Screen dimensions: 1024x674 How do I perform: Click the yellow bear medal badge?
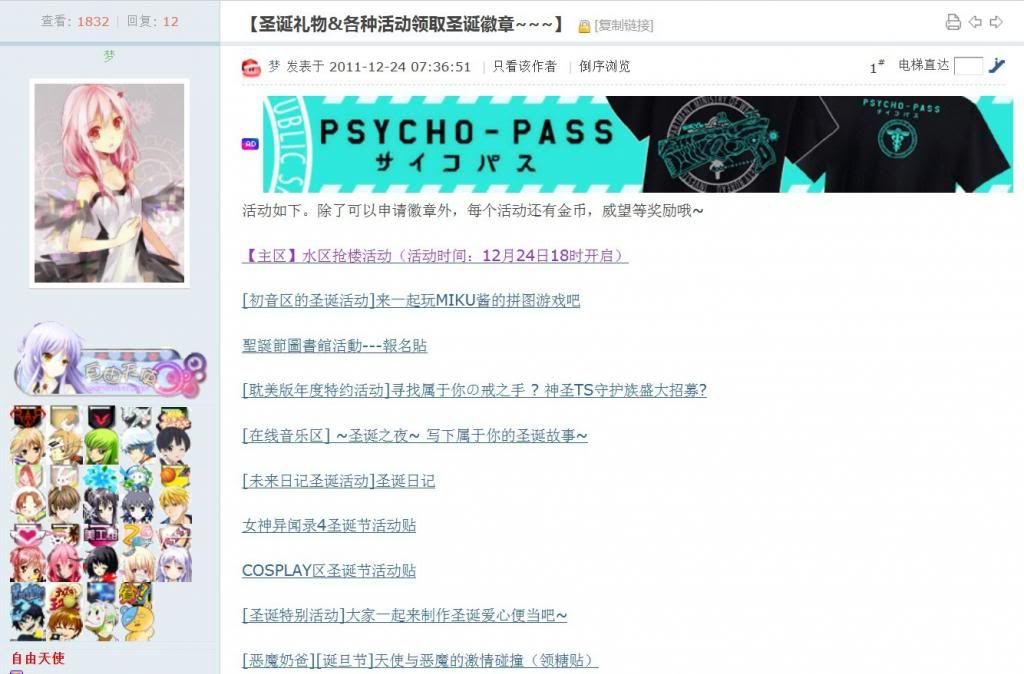137,623
